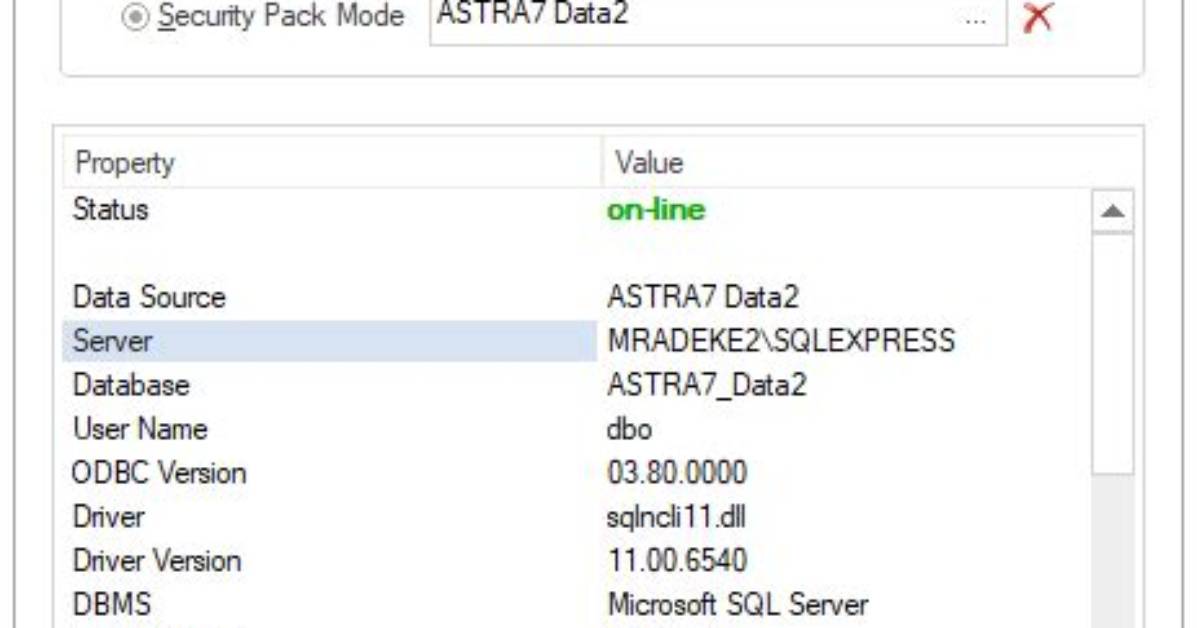
Task: Click the 11.00.6540 driver version value
Action: click(x=677, y=561)
